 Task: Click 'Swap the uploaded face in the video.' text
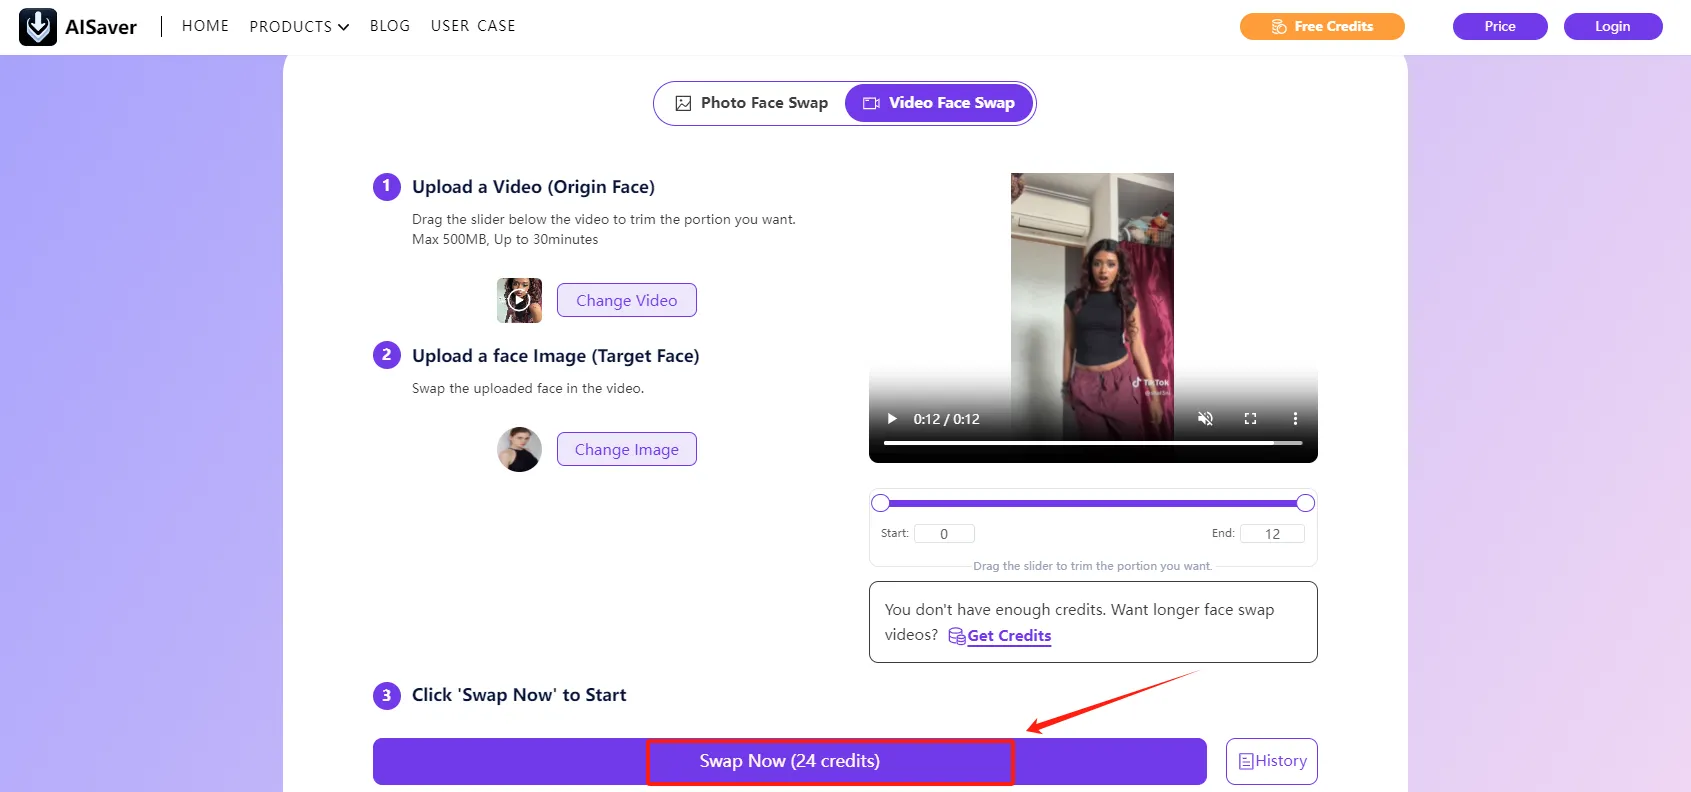click(528, 389)
